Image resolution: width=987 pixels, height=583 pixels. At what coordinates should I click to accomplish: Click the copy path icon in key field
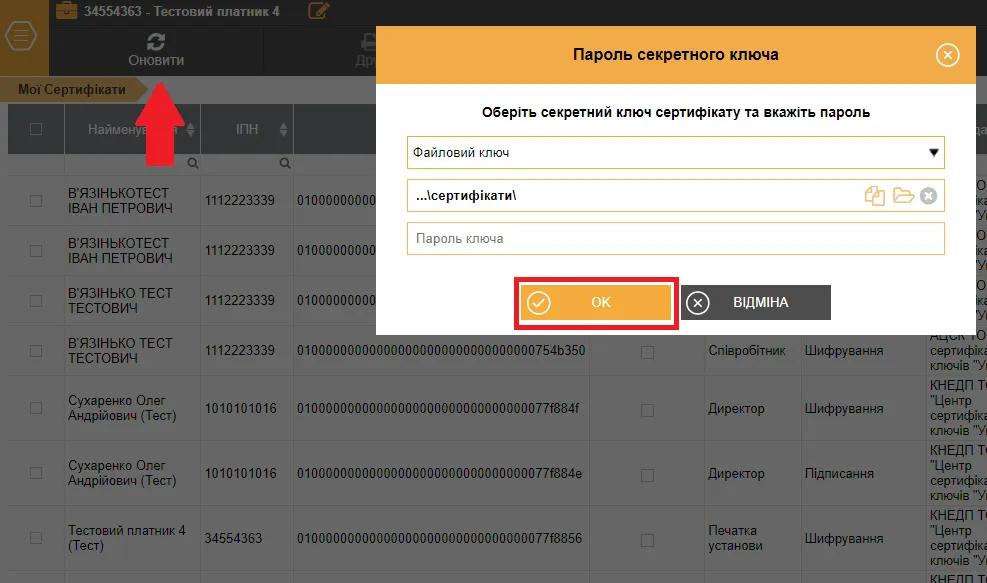point(875,196)
